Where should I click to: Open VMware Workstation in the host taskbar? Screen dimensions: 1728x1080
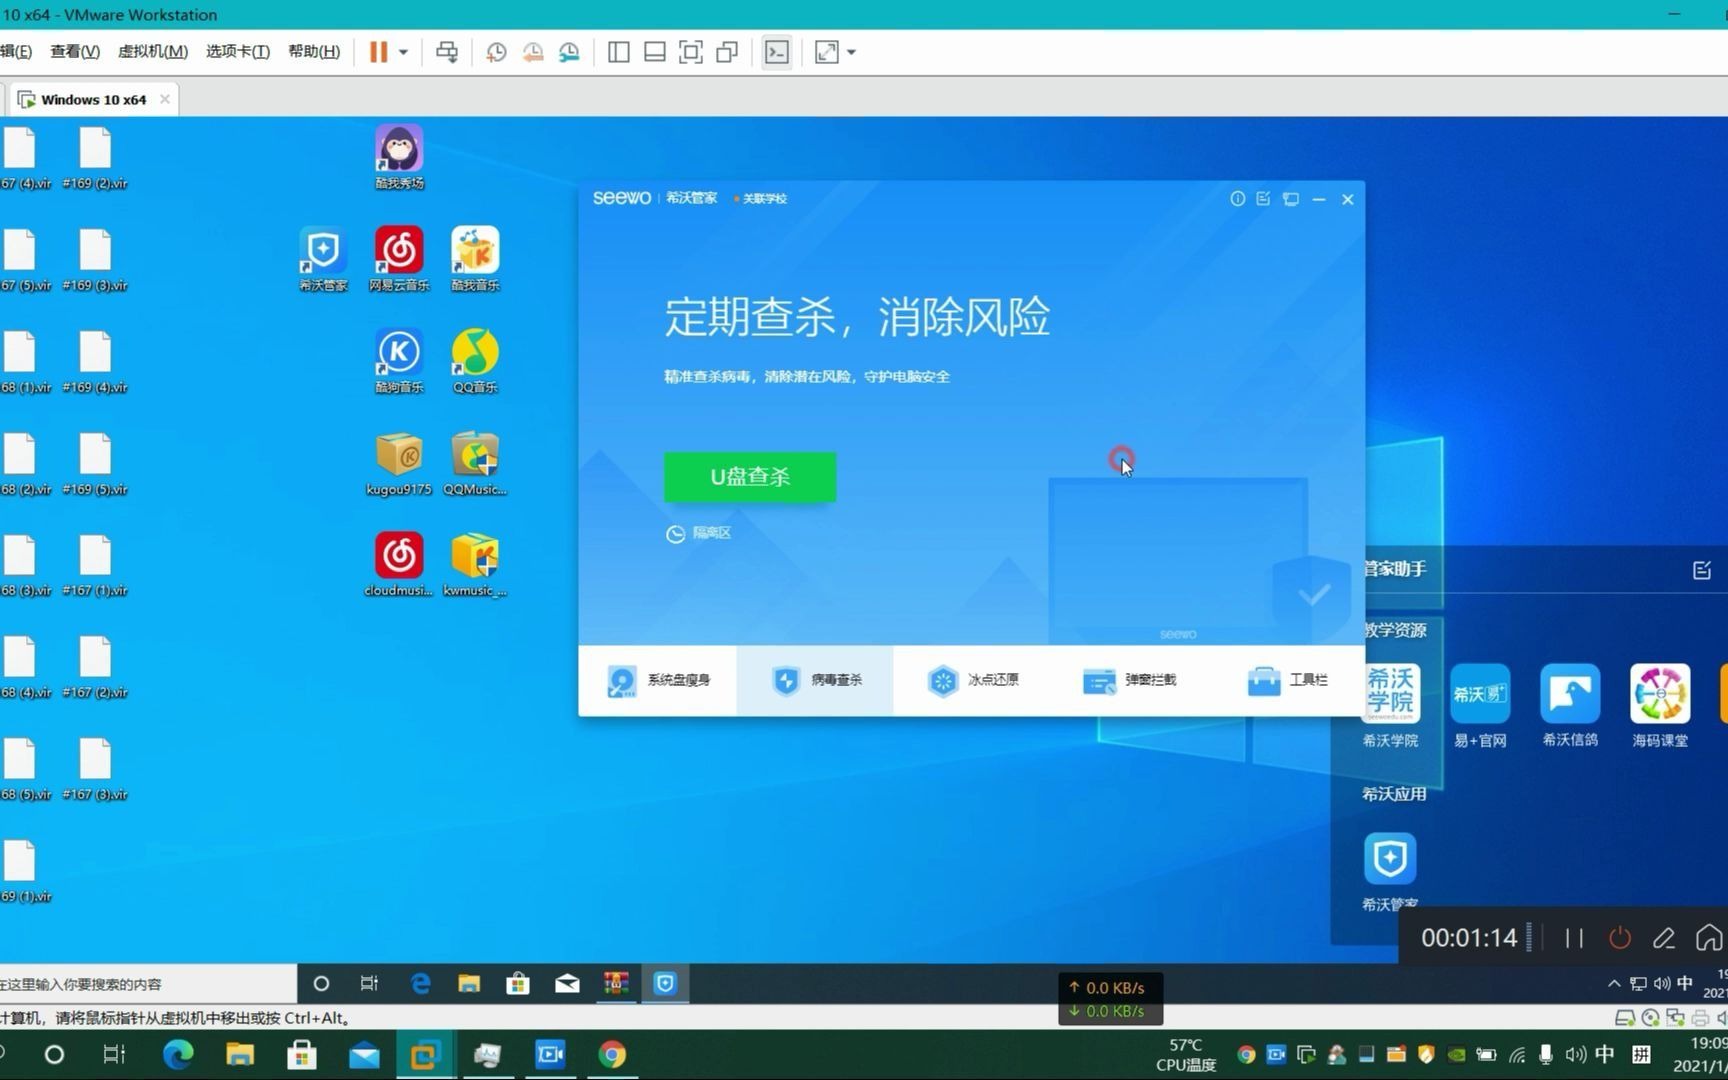pos(425,1054)
